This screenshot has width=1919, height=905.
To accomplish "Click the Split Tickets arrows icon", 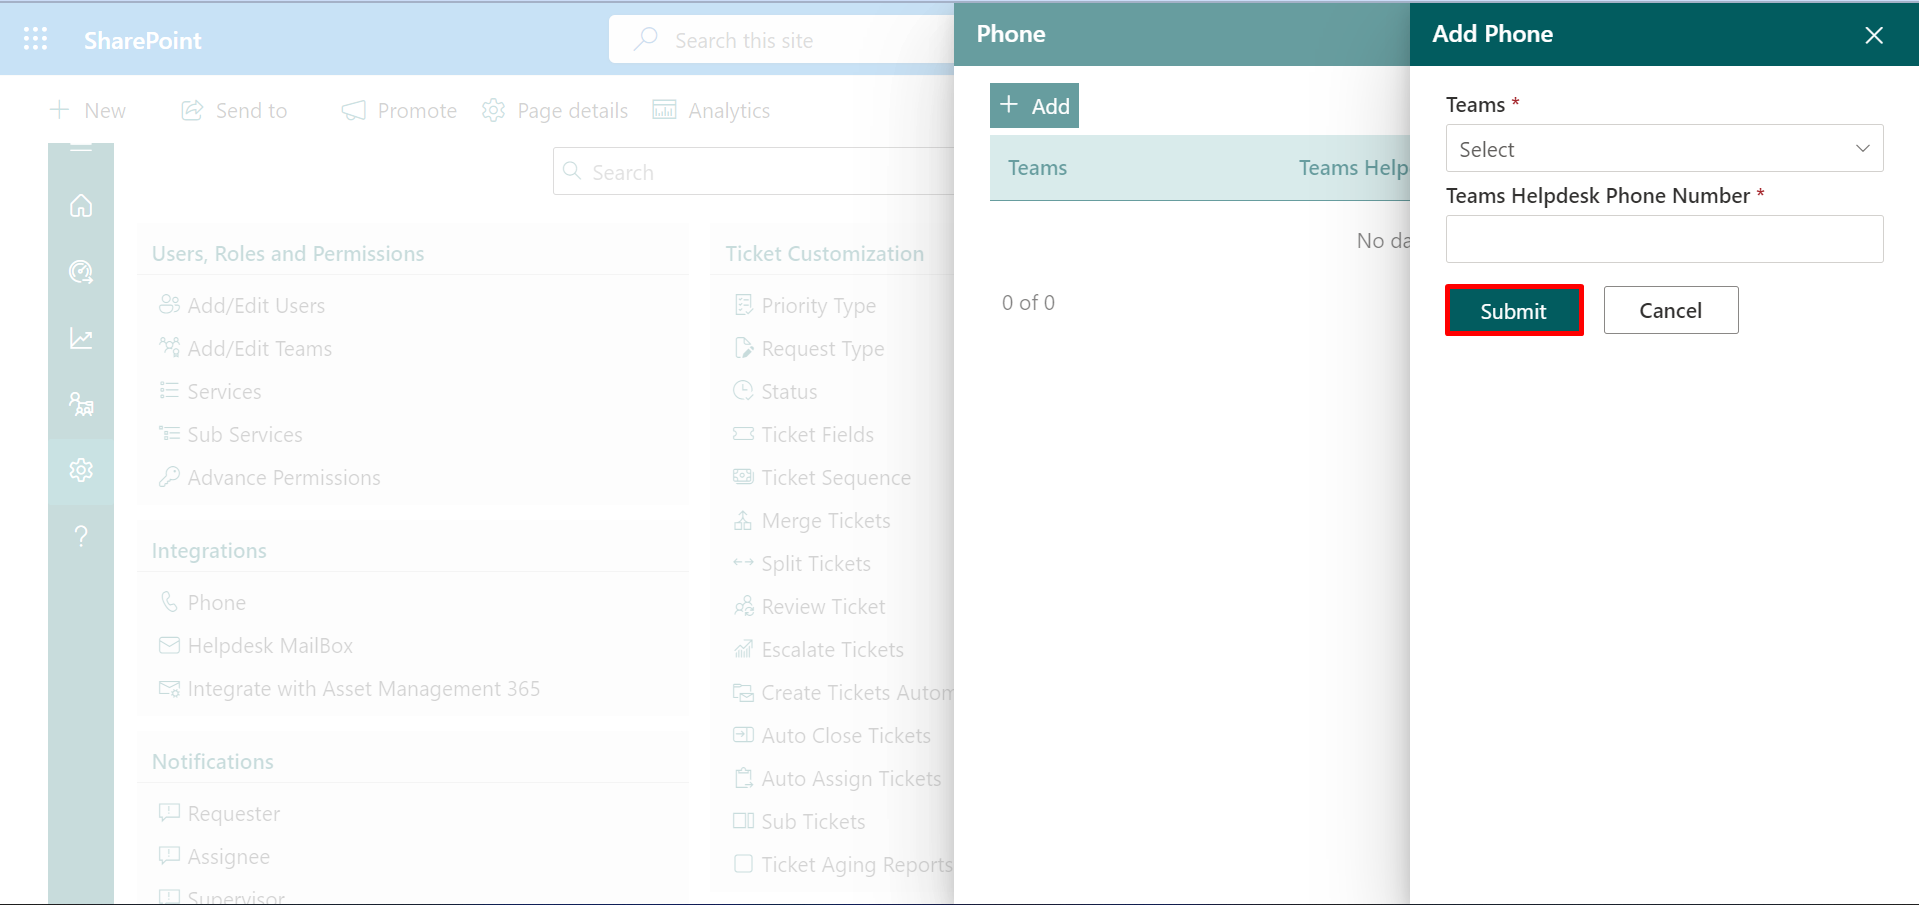I will [743, 562].
